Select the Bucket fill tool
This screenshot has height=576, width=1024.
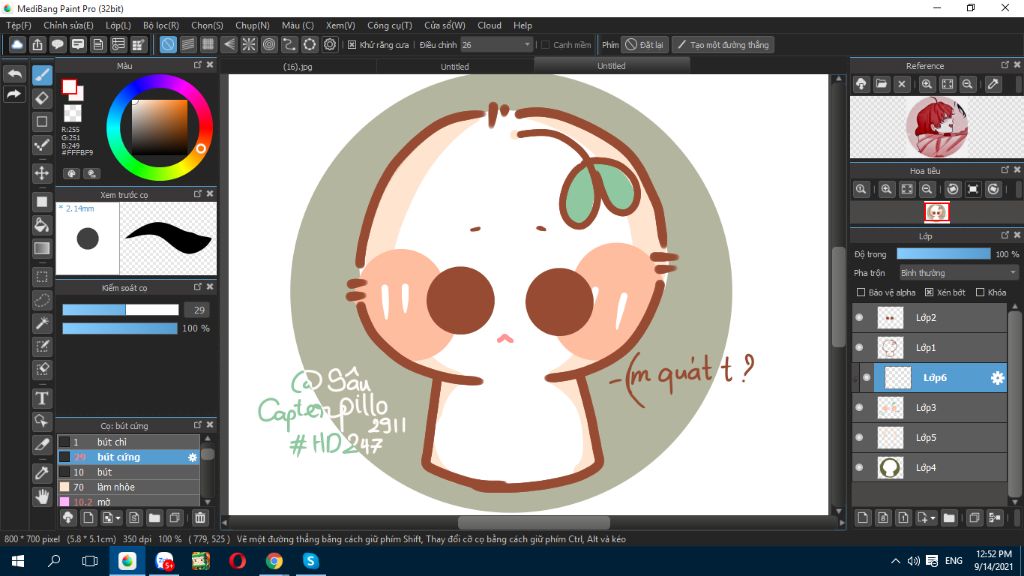42,225
